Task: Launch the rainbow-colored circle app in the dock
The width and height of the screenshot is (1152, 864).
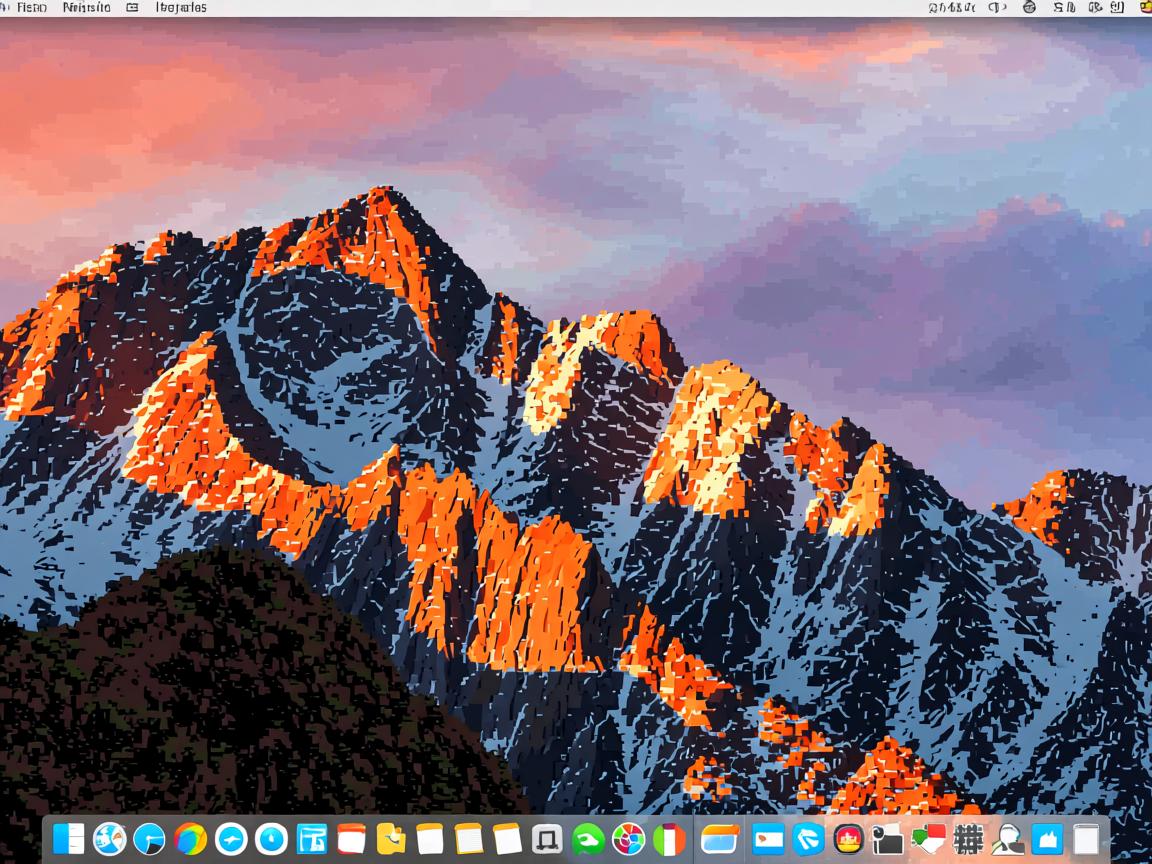Action: (190, 839)
